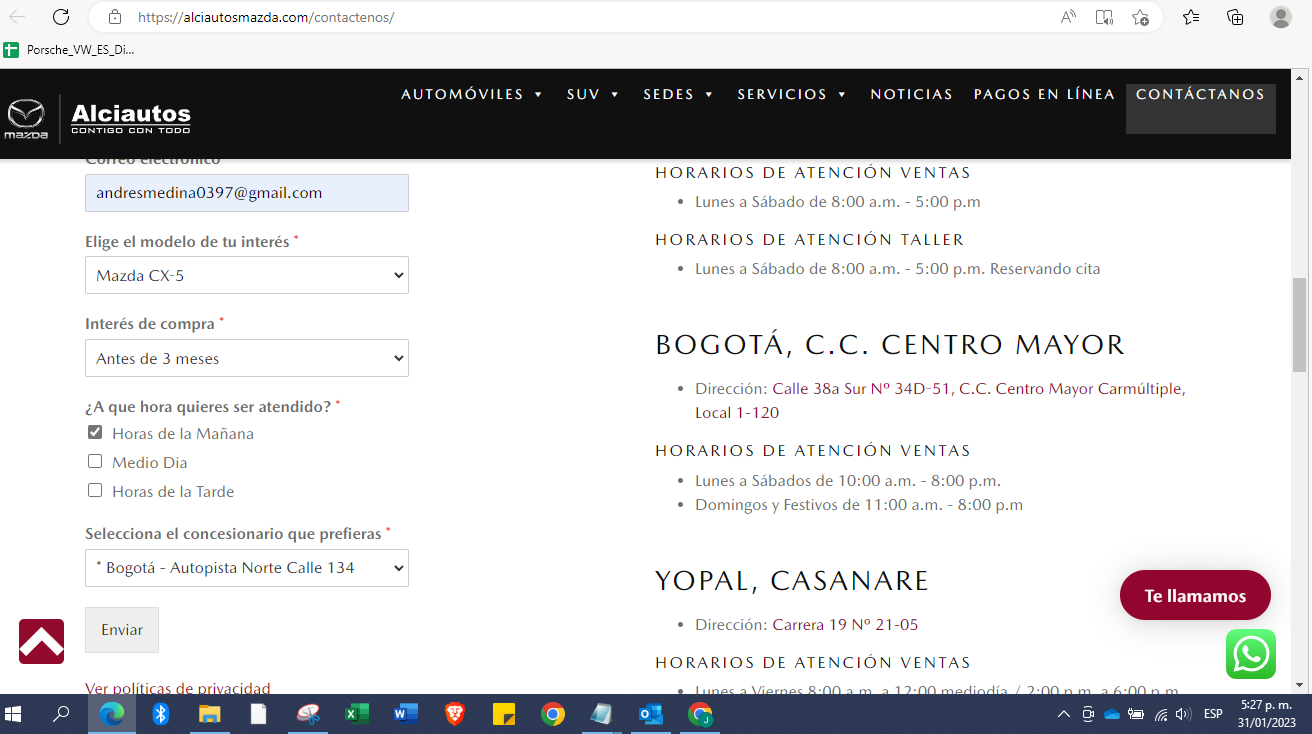Check Horas de la Tarde checkbox
This screenshot has width=1312, height=734.
(x=95, y=491)
